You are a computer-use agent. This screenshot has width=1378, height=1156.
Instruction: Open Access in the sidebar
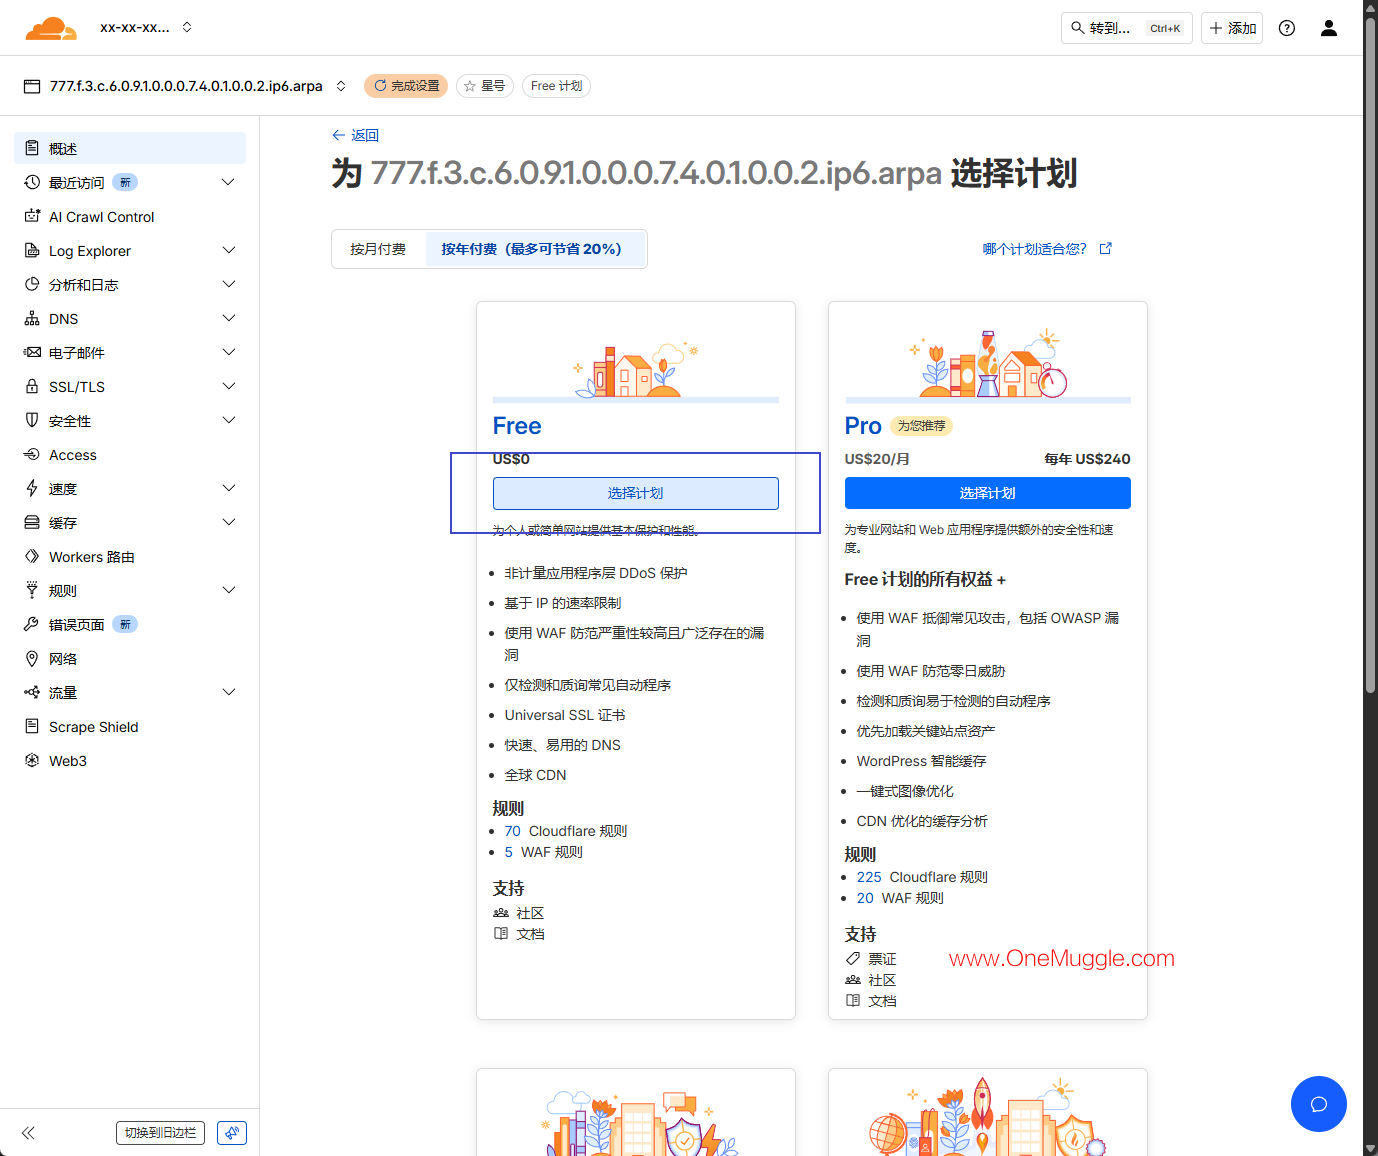130,454
